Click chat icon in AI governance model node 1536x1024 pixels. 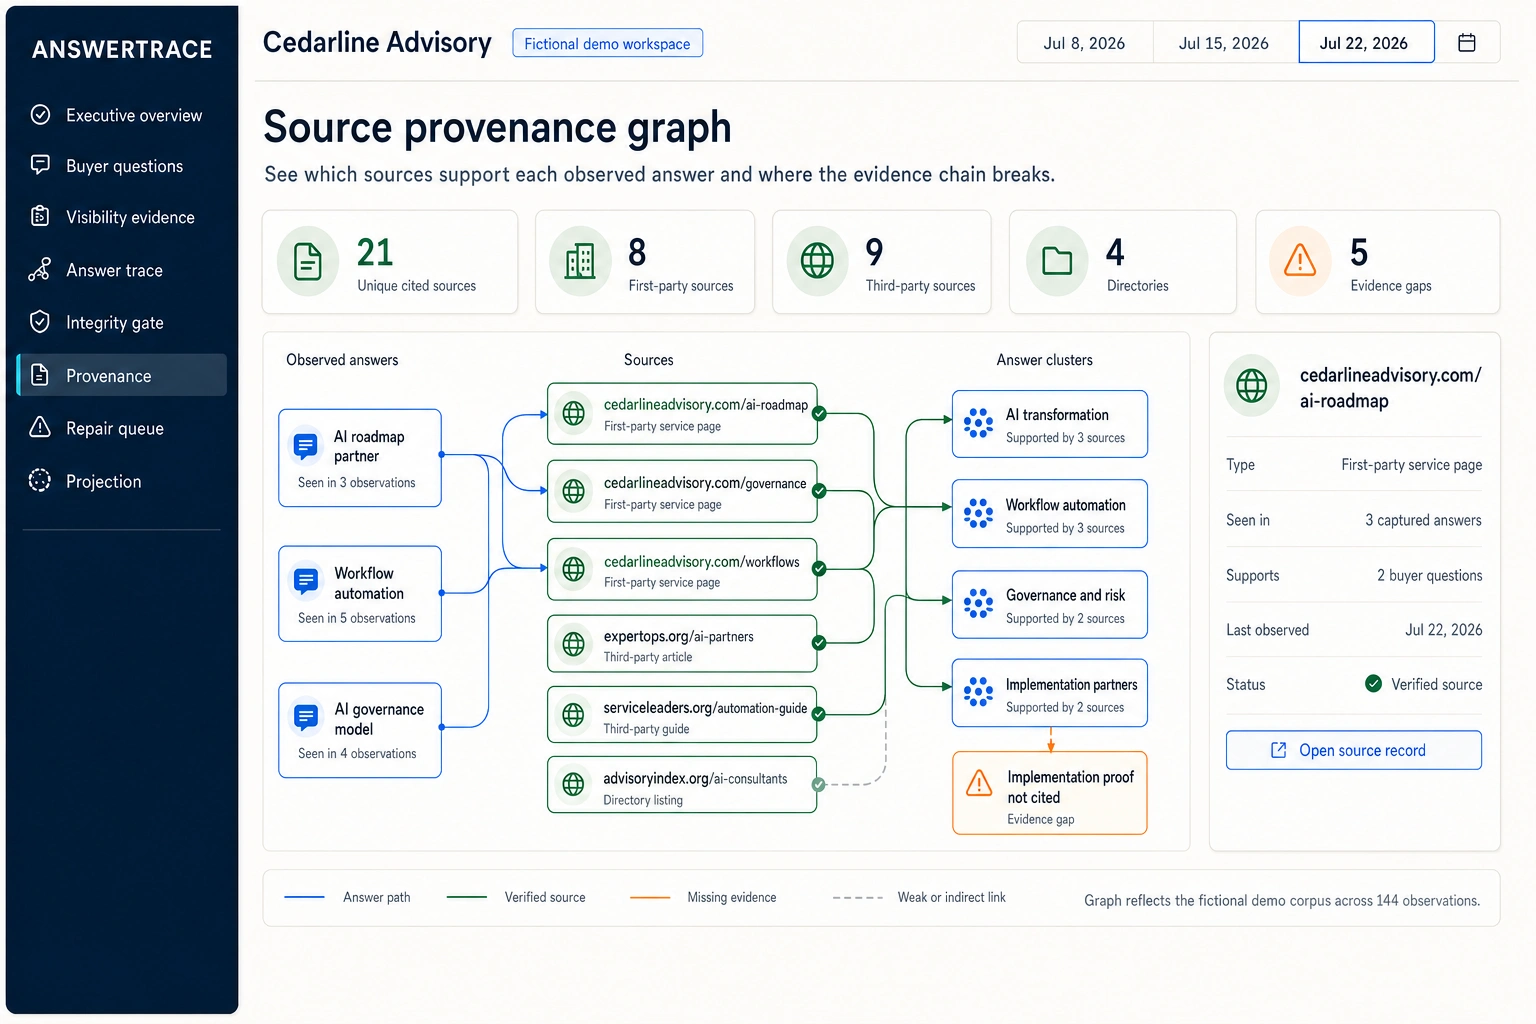pos(306,717)
